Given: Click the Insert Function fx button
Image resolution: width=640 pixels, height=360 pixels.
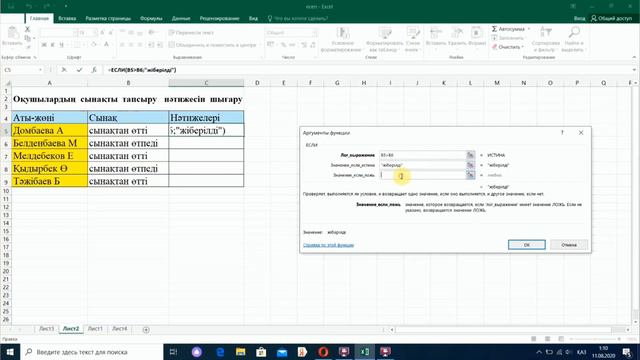Looking at the screenshot, I should [94, 70].
